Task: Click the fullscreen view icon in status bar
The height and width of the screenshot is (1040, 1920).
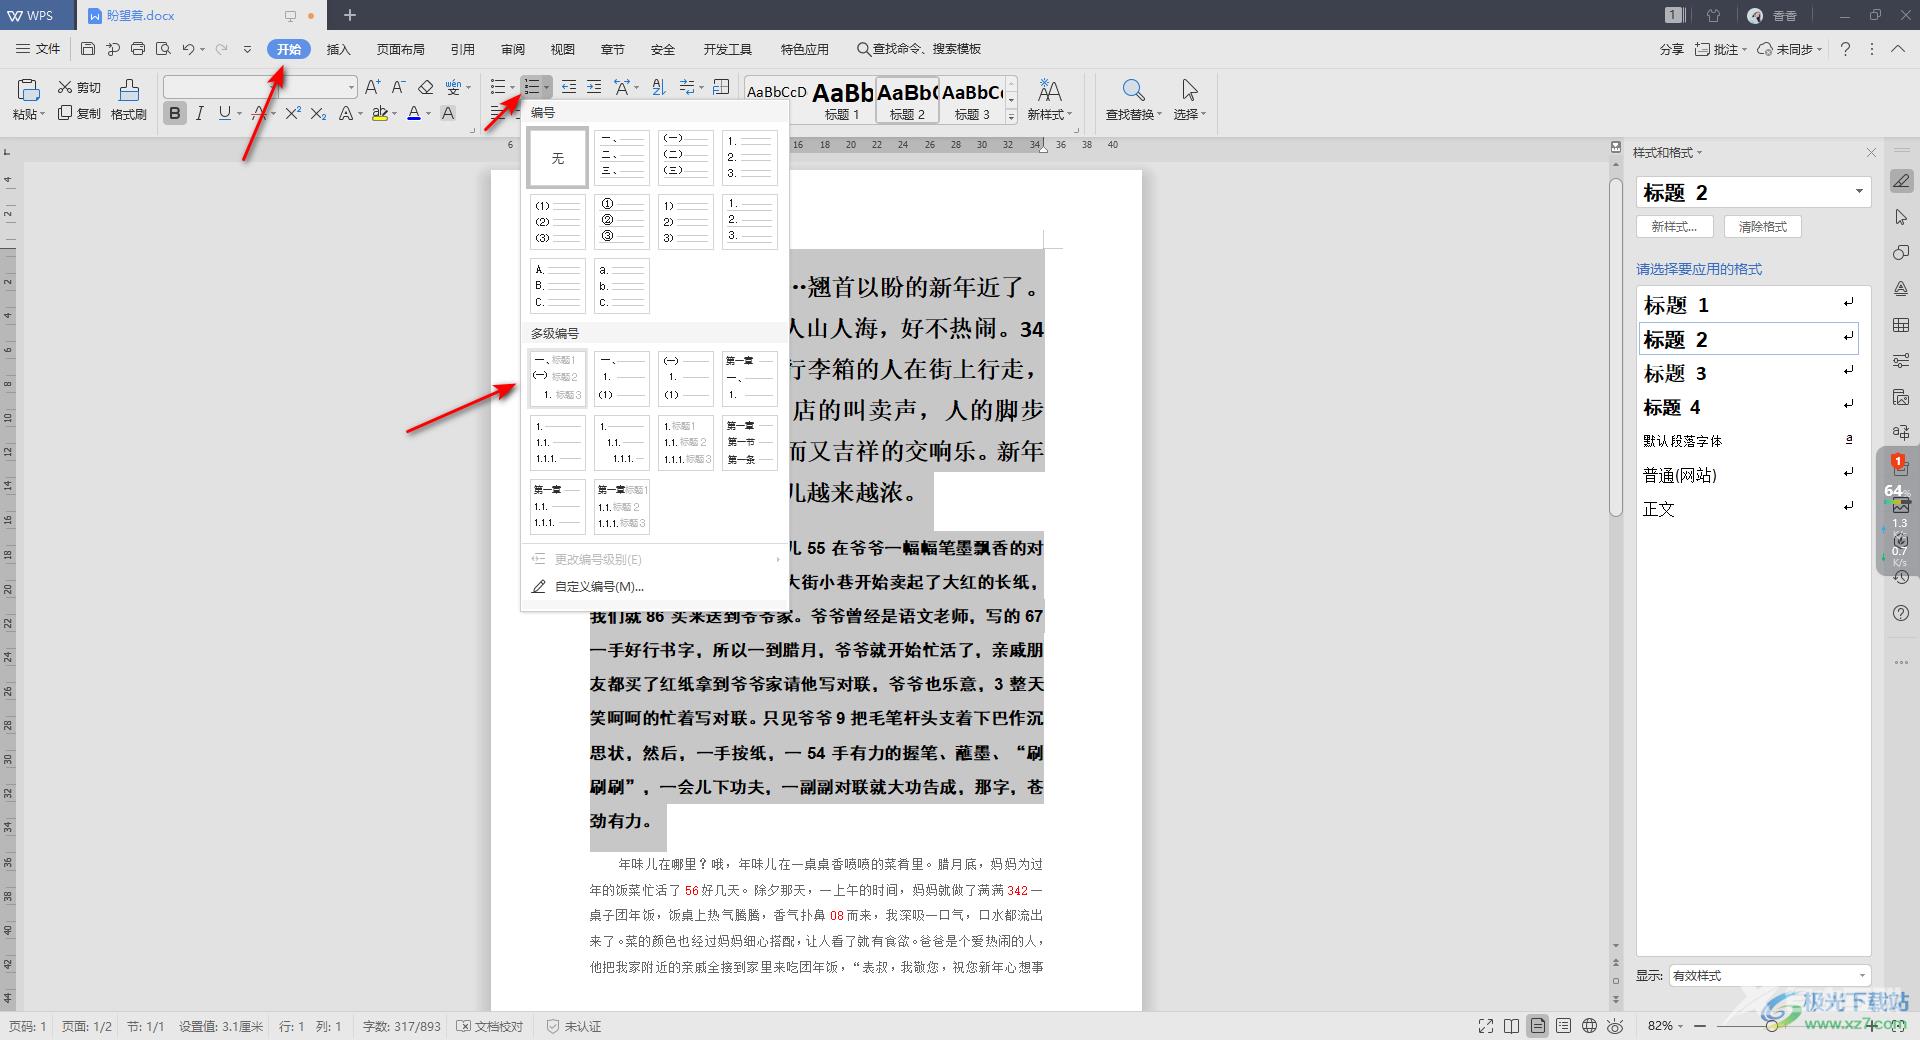Action: coord(1486,1026)
